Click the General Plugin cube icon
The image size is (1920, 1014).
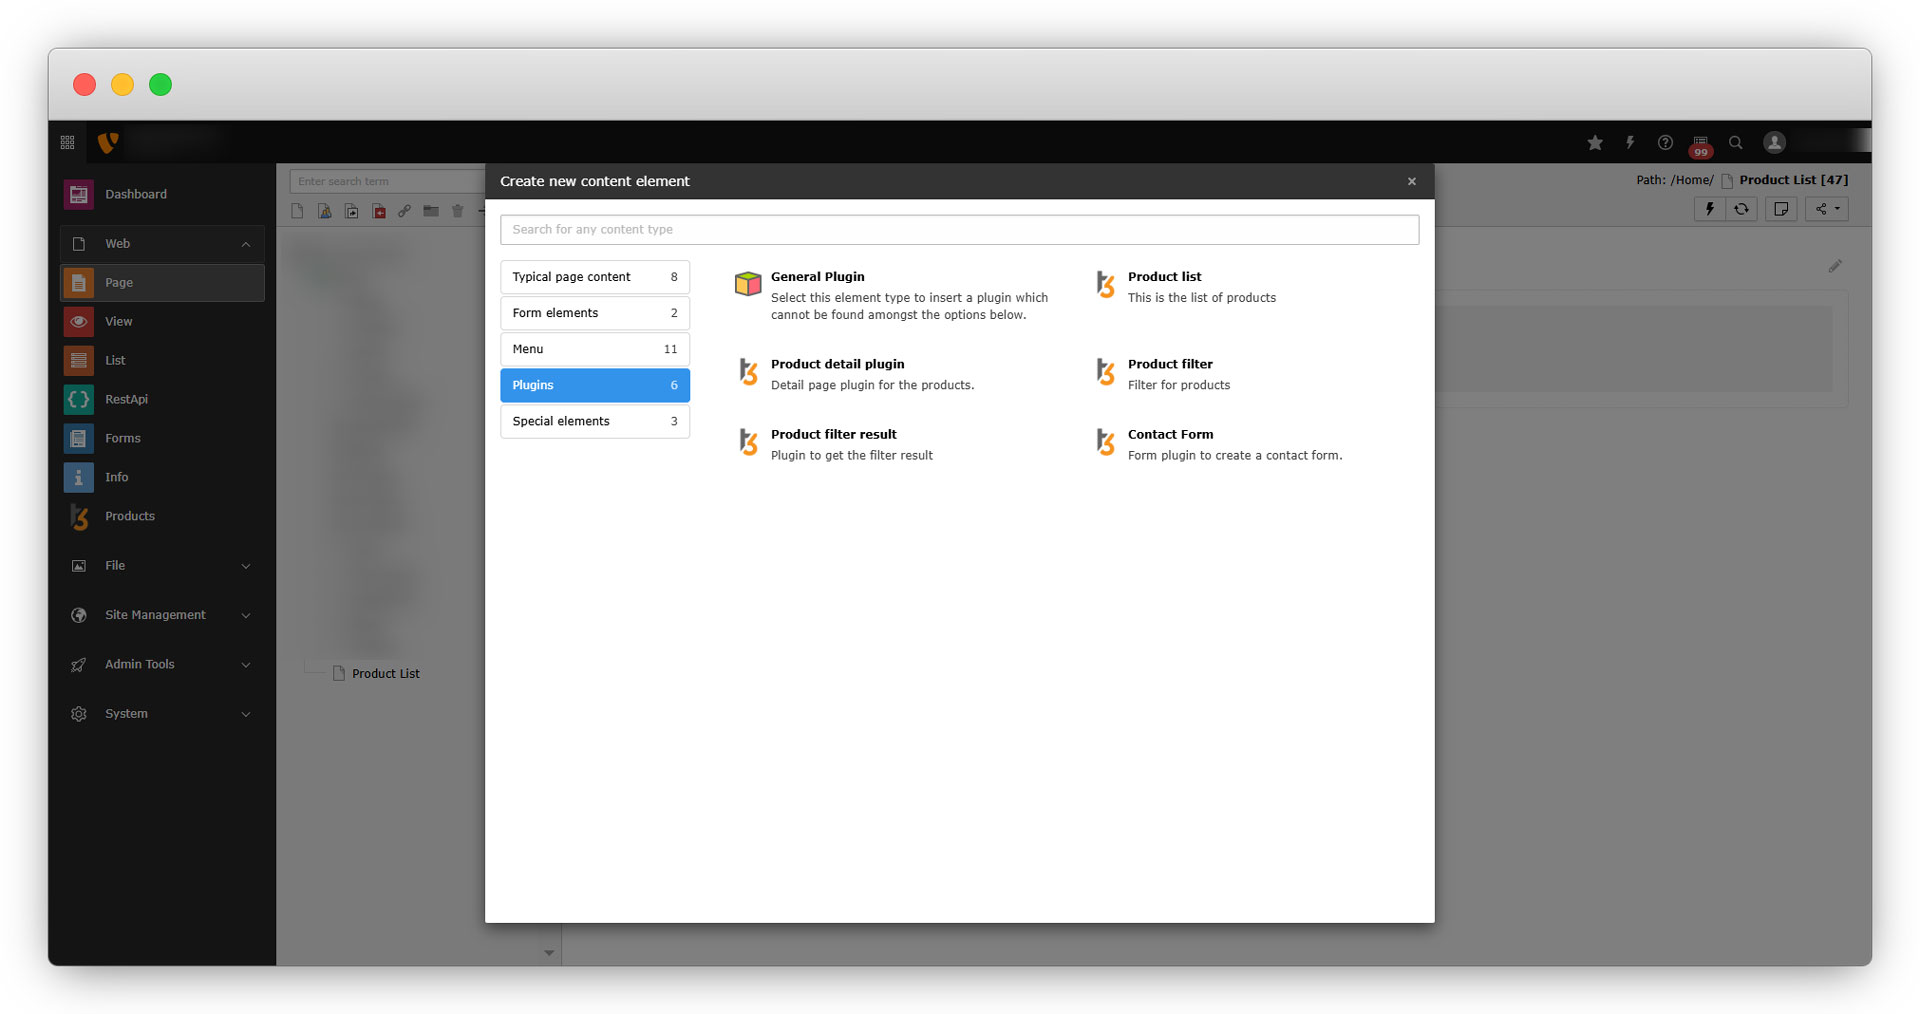pos(748,284)
